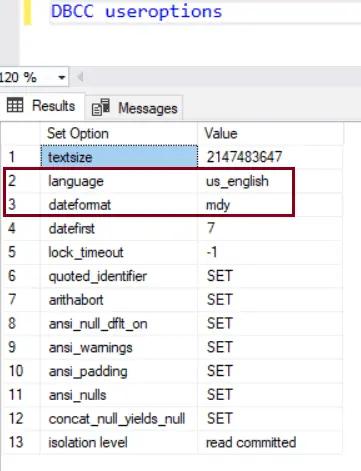Switch to the Messages tab
361x471 pixels.
tap(134, 108)
